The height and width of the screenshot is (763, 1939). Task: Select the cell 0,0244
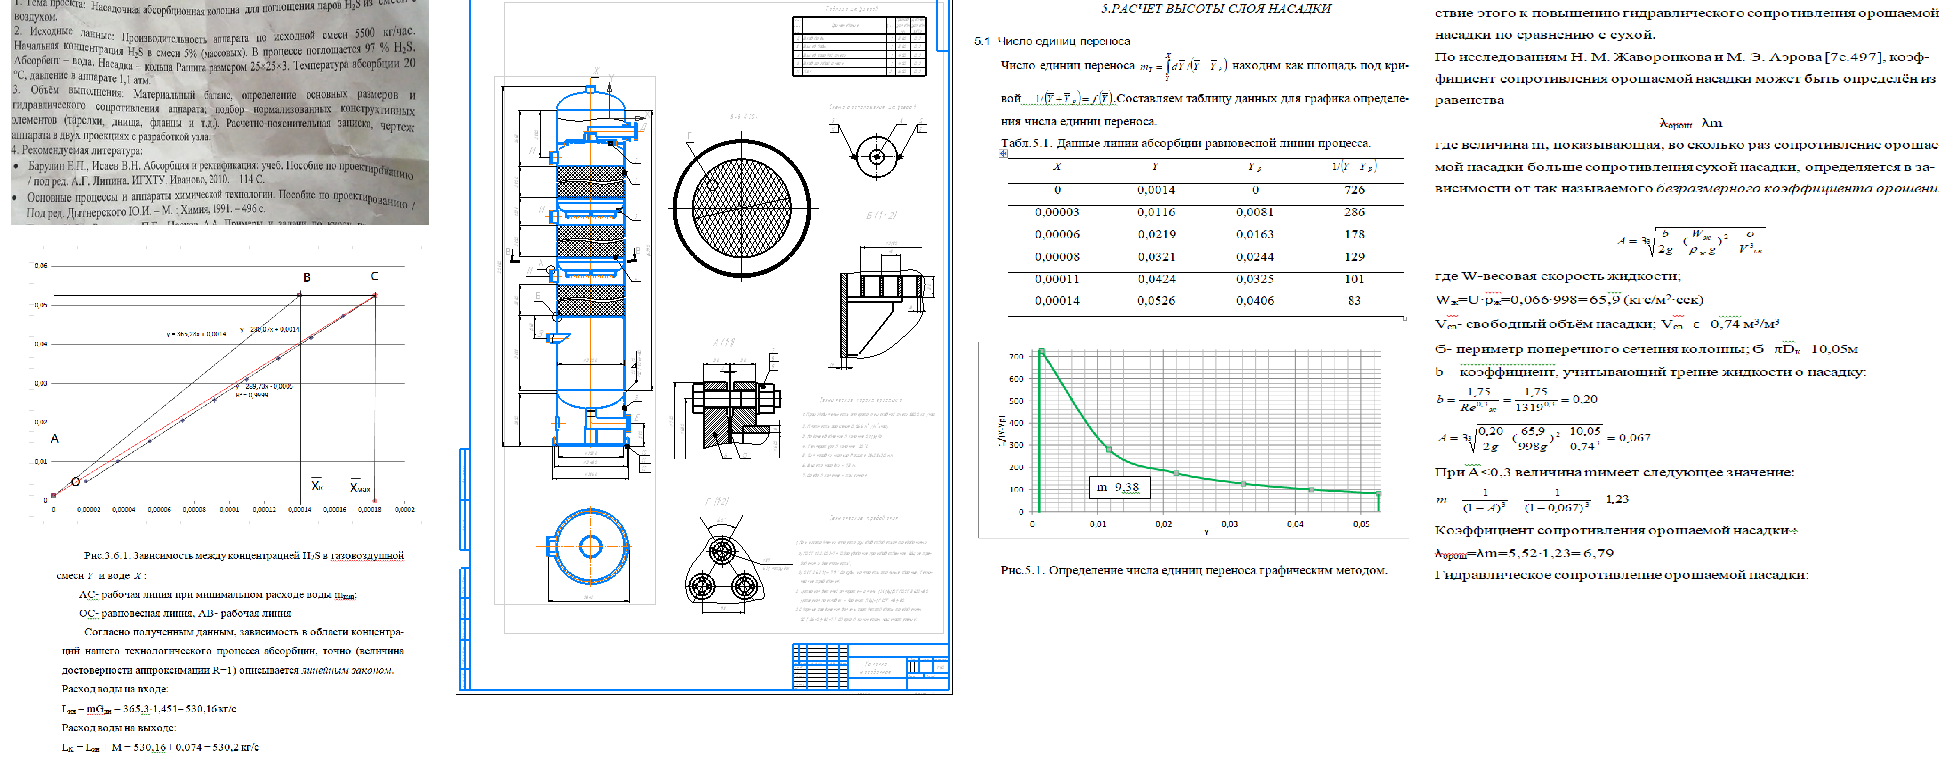click(x=1255, y=257)
